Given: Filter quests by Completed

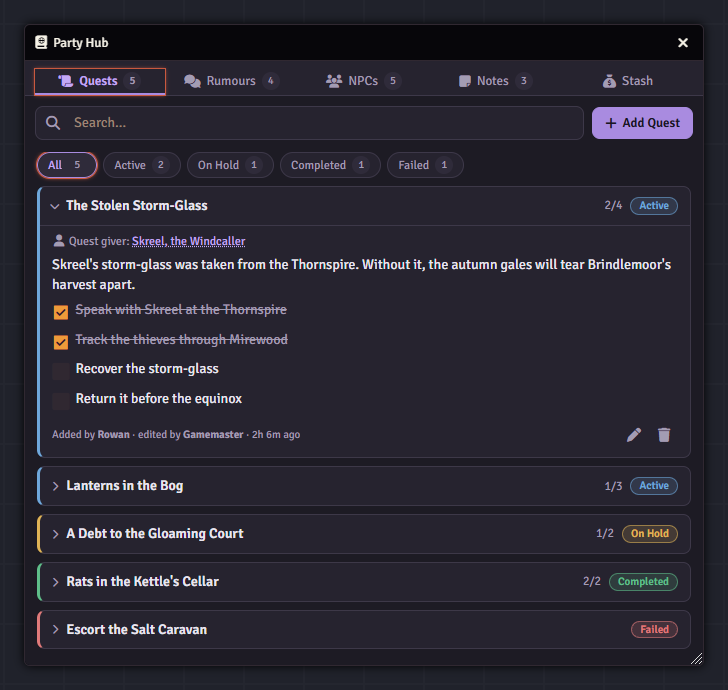Looking at the screenshot, I should 330,165.
